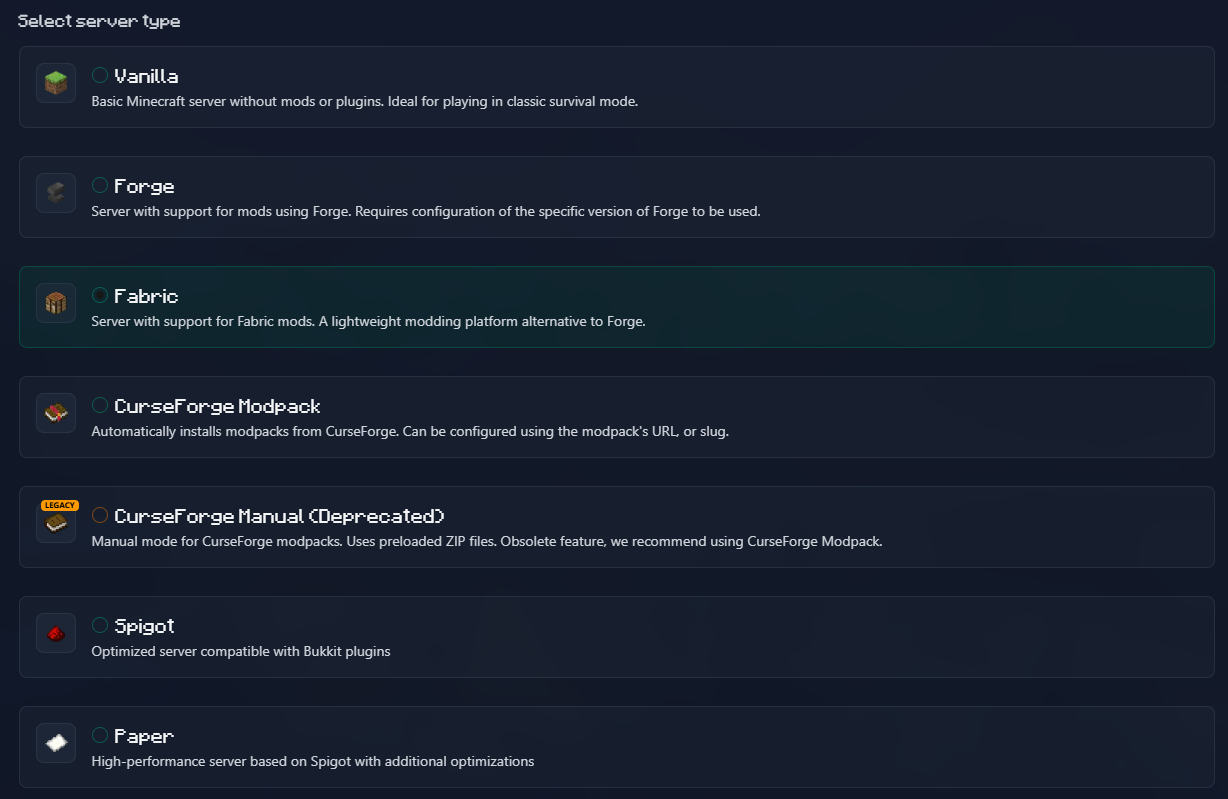Click the Forge anvil icon
The width and height of the screenshot is (1228, 799).
click(x=56, y=193)
